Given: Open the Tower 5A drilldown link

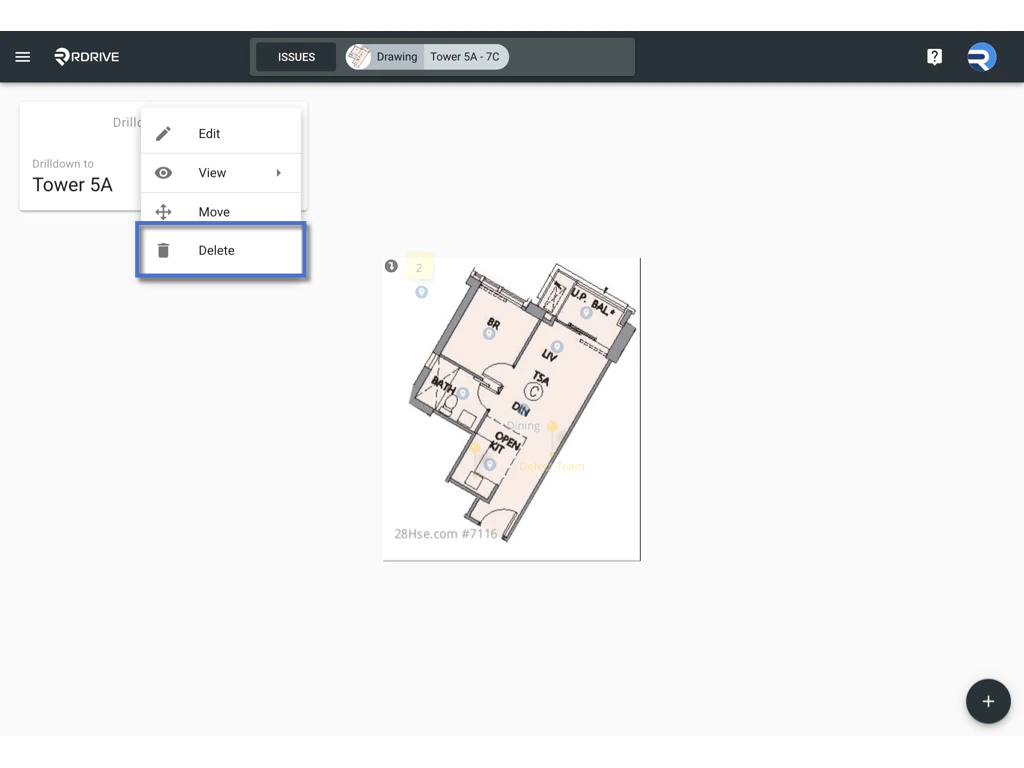Looking at the screenshot, I should tap(73, 184).
